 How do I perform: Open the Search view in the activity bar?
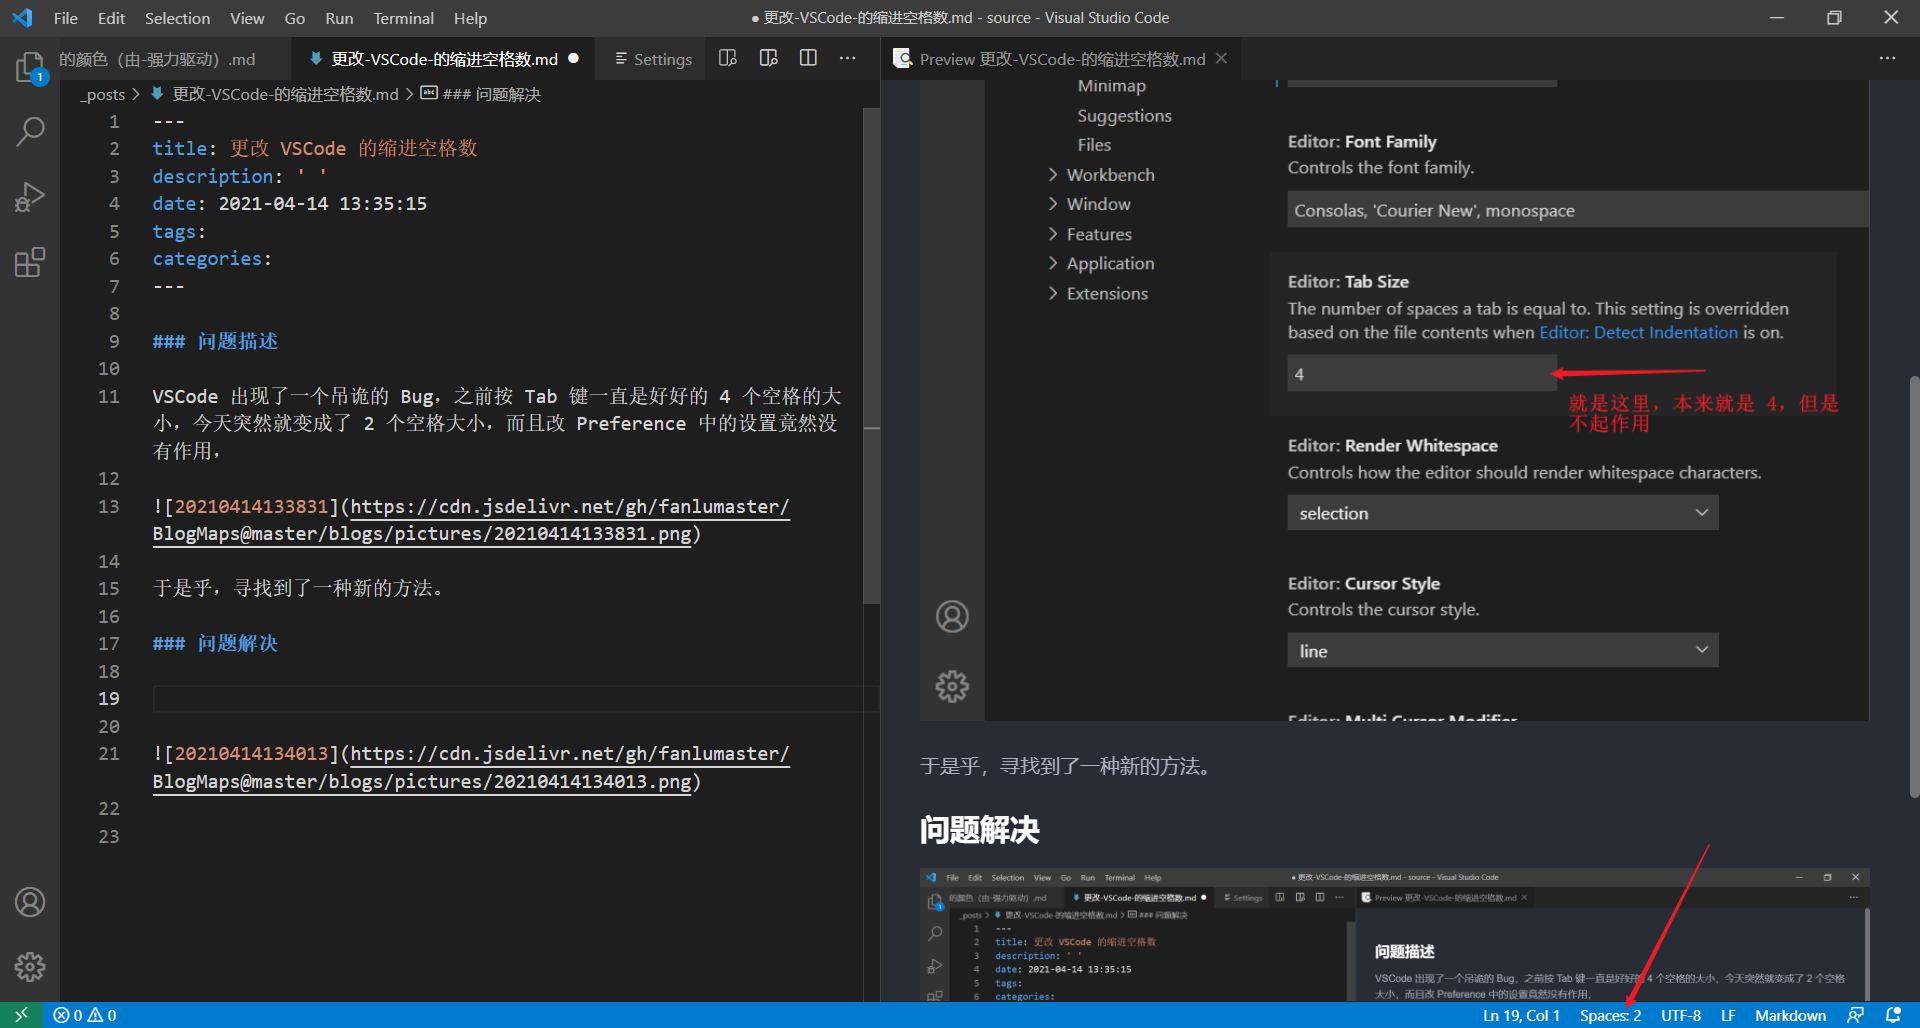(30, 131)
